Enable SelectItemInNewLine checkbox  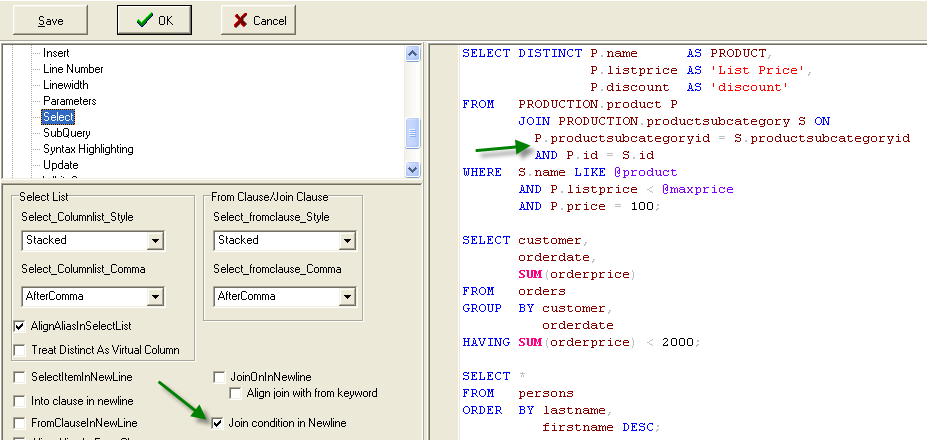pyautogui.click(x=20, y=377)
